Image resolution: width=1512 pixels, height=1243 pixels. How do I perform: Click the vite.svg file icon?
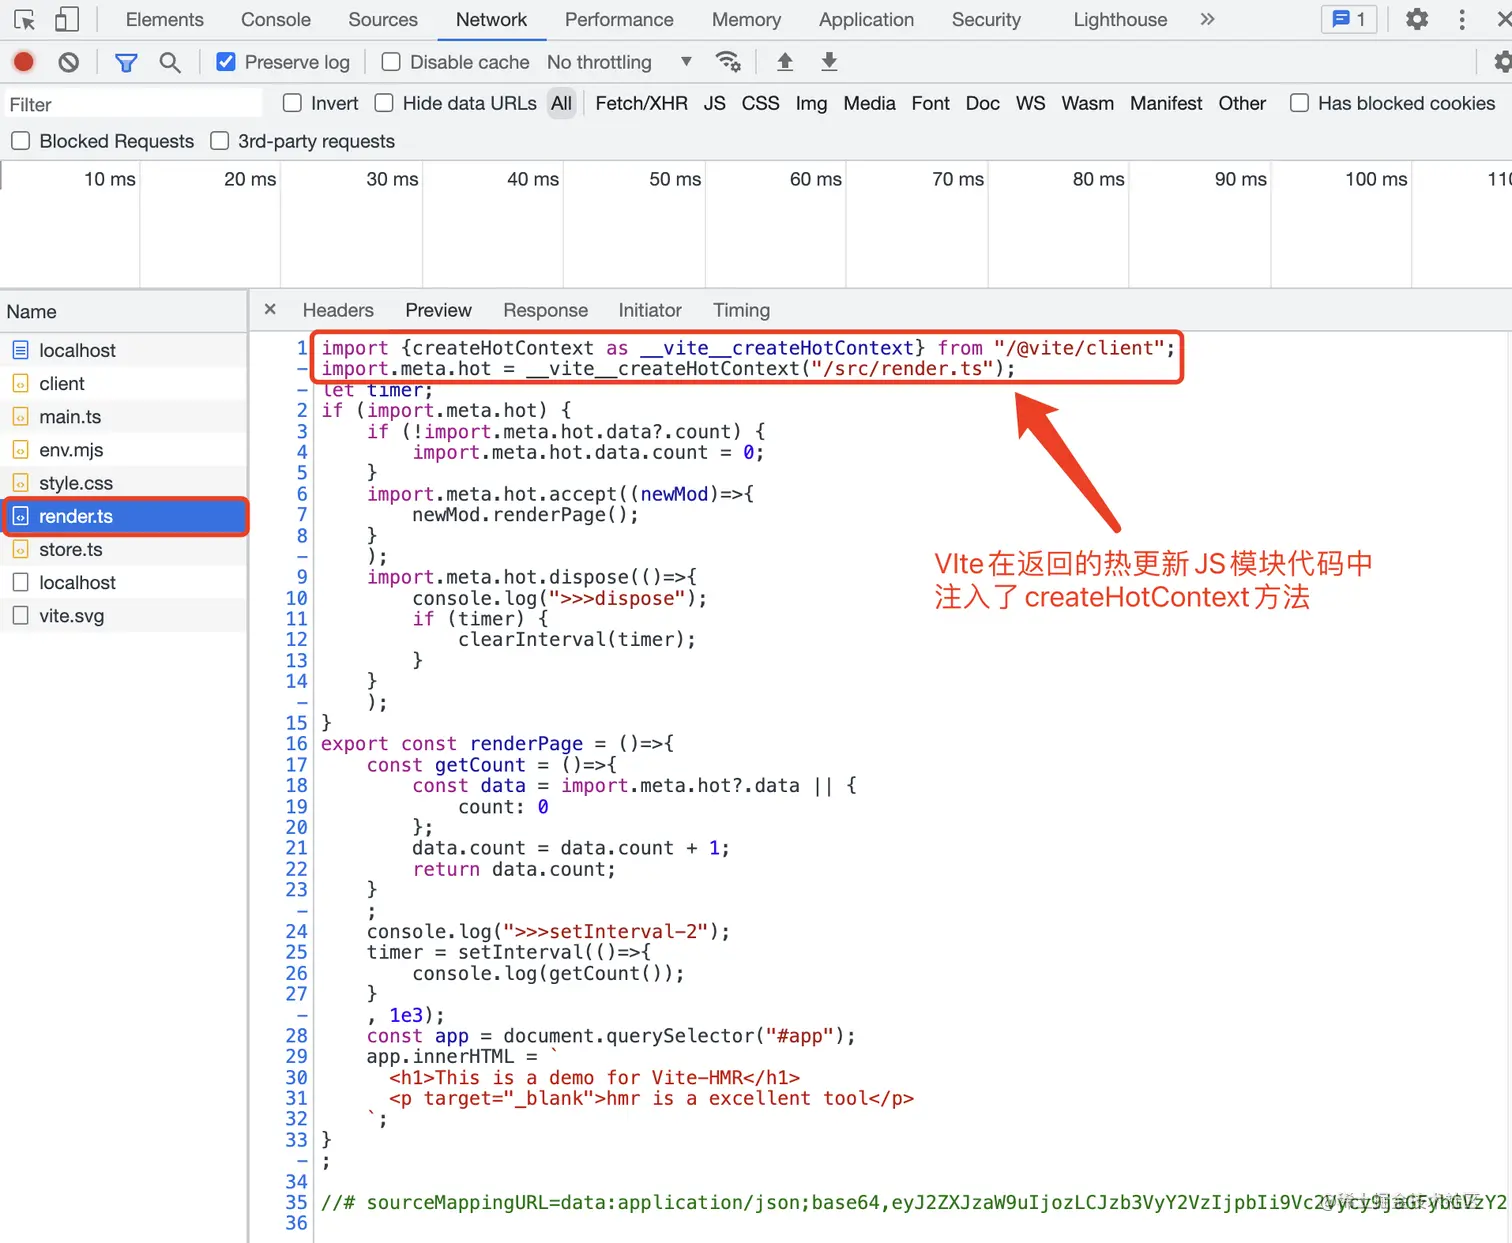pyautogui.click(x=20, y=616)
